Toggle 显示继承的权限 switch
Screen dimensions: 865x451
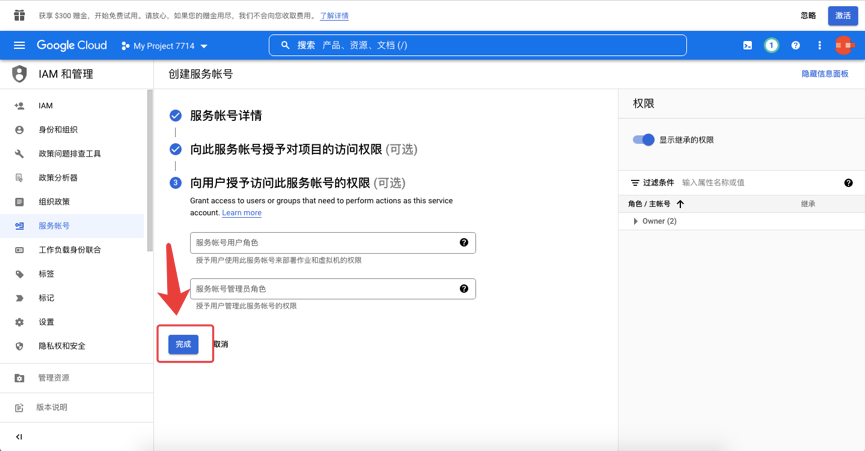coord(643,139)
